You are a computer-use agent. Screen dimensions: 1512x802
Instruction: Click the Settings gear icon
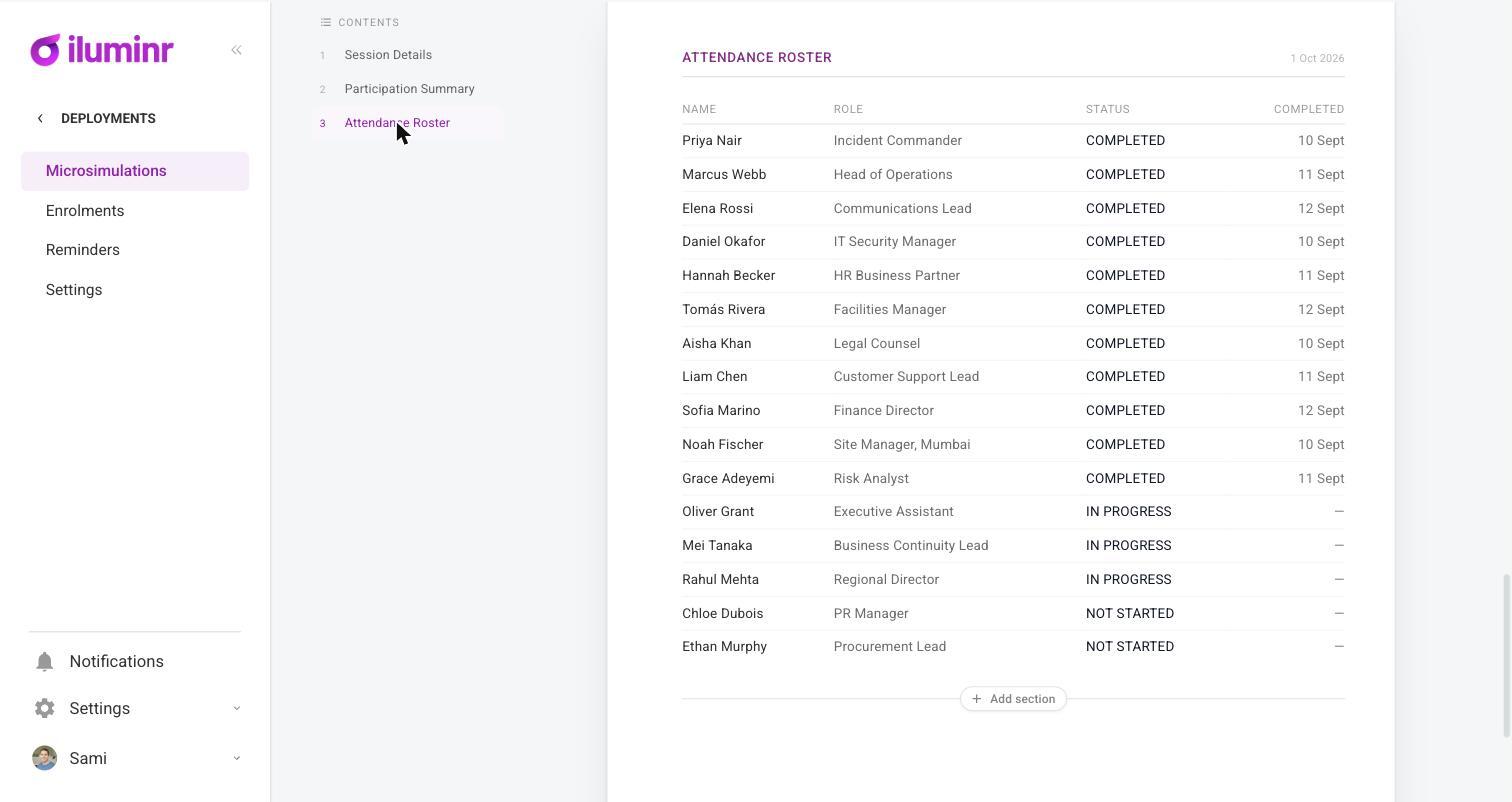point(44,708)
